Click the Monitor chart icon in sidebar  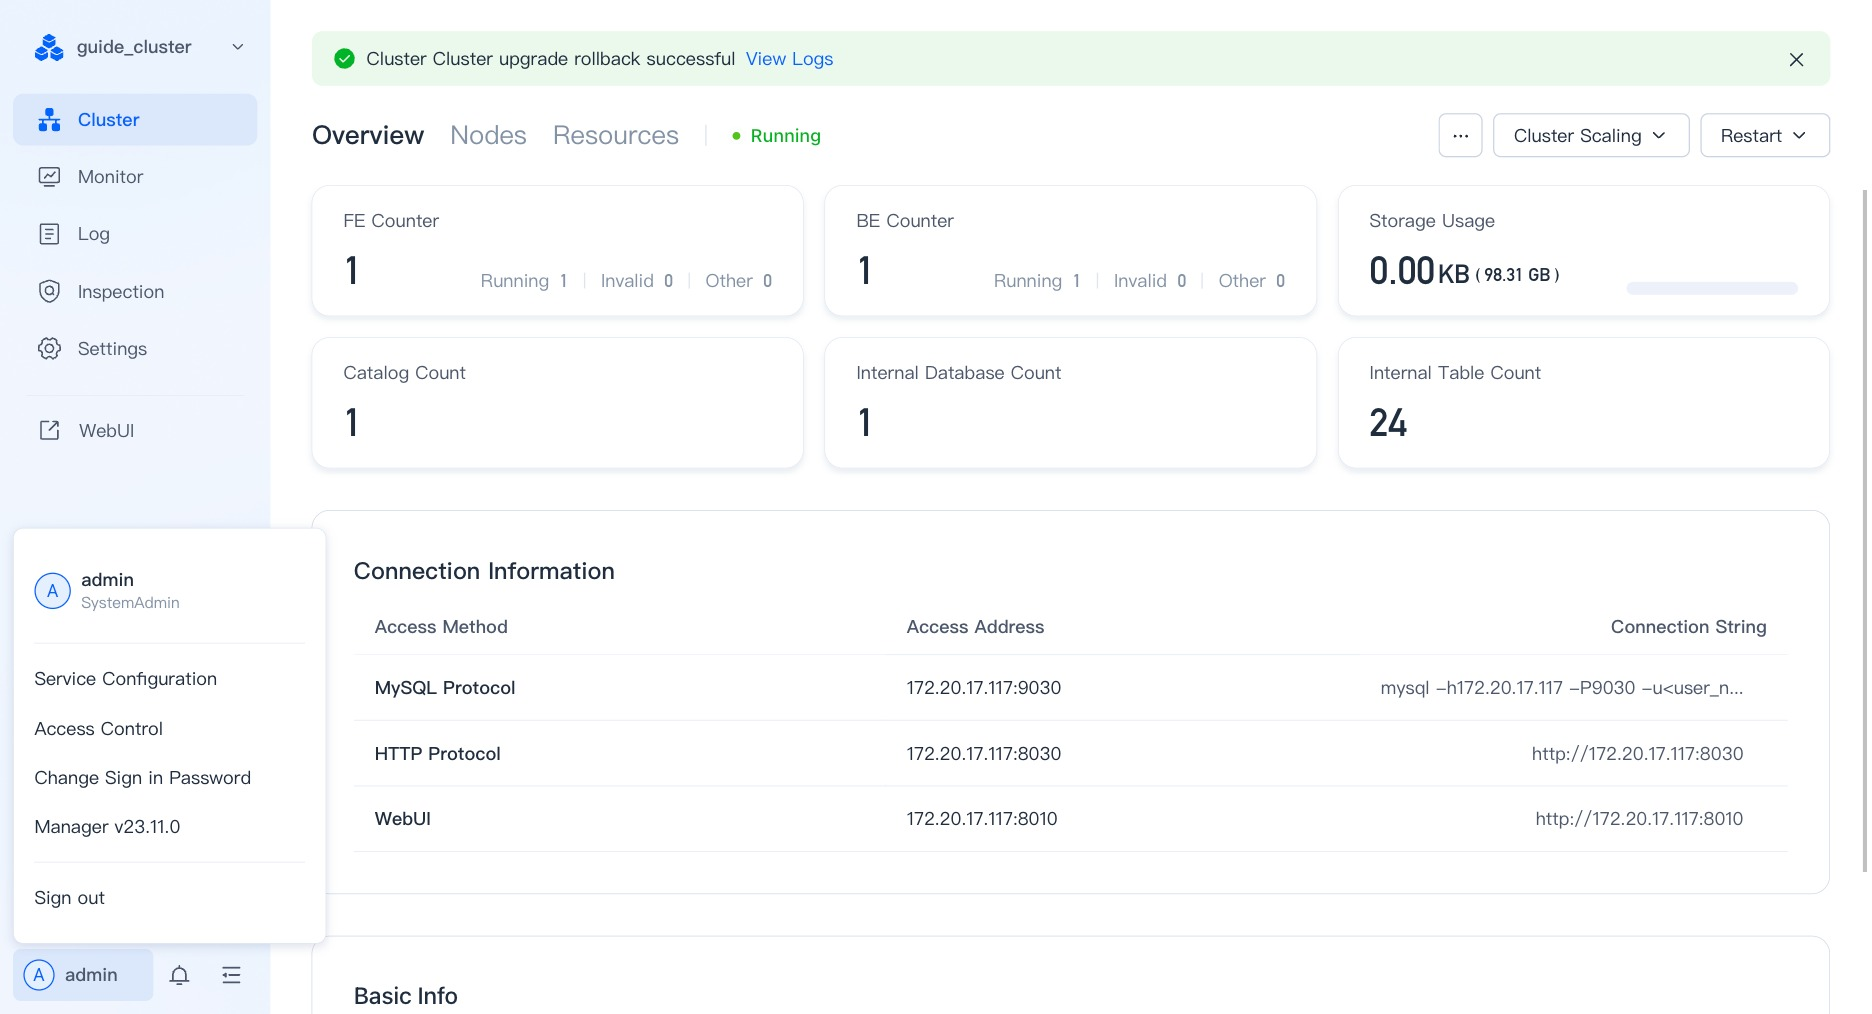tap(49, 177)
